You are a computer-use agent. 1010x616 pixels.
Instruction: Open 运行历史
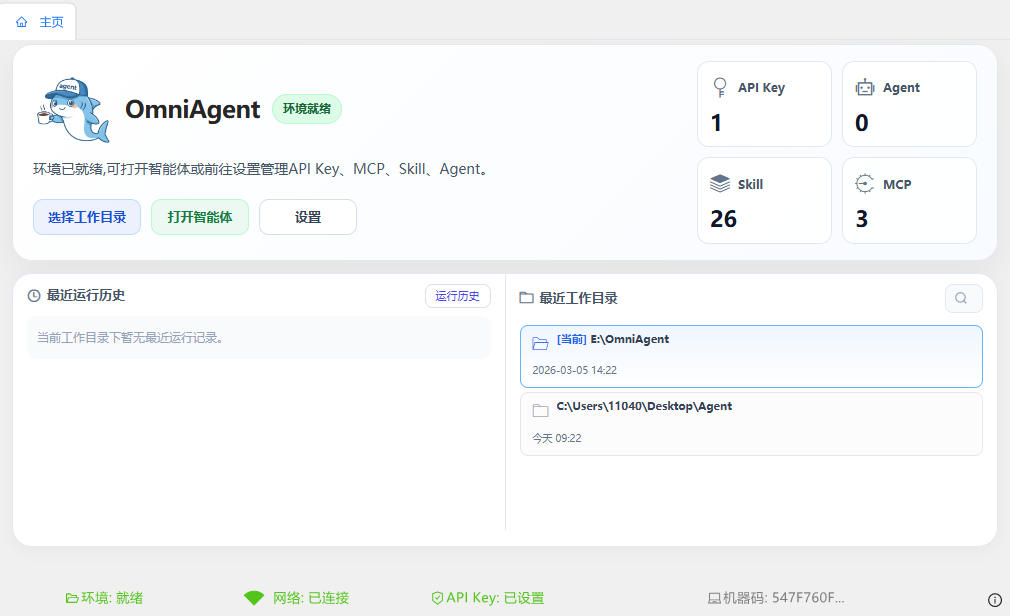click(457, 296)
